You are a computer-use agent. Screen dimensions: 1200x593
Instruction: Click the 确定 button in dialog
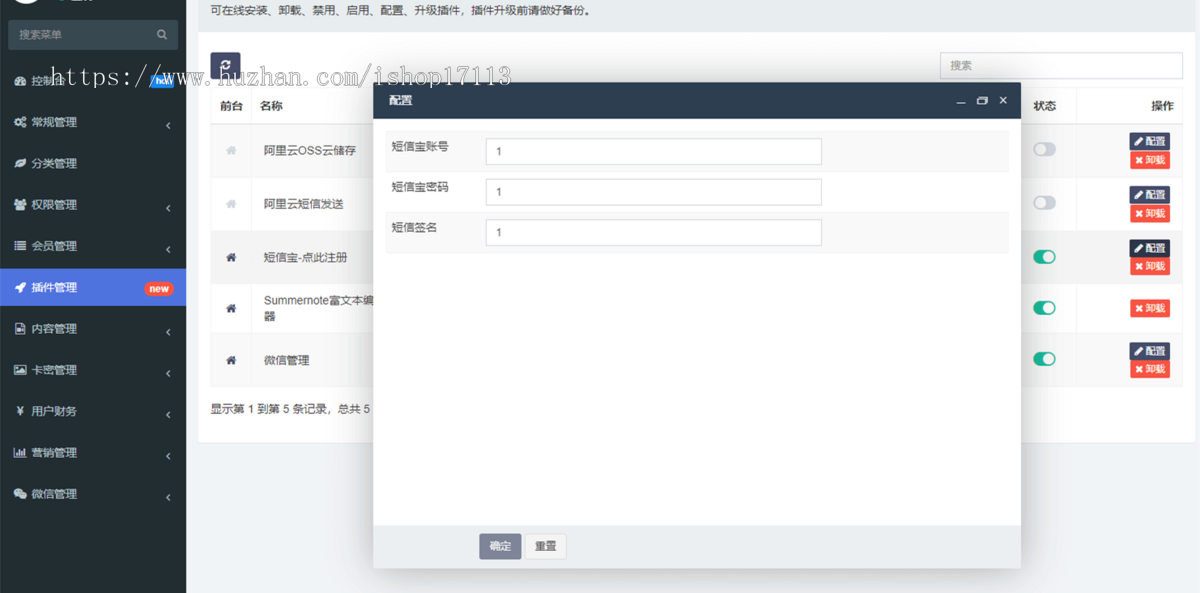coord(500,546)
